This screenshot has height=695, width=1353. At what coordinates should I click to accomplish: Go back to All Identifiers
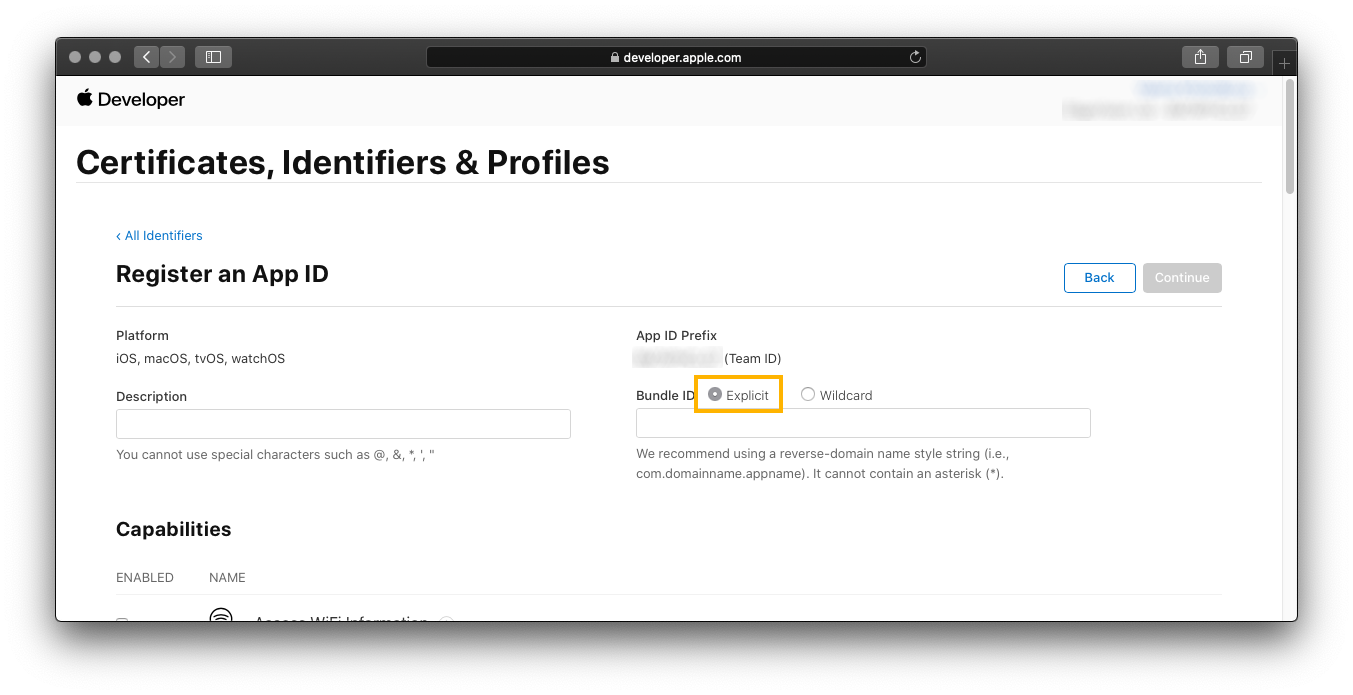click(159, 236)
